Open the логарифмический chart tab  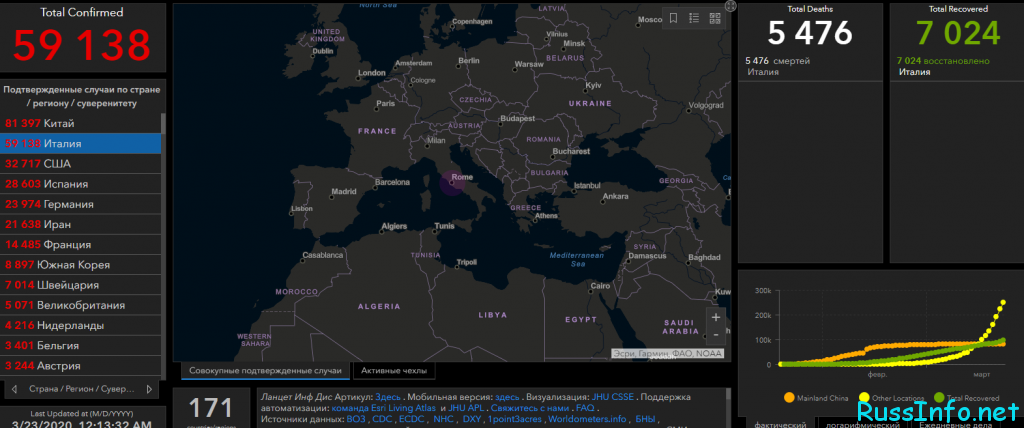coord(865,424)
